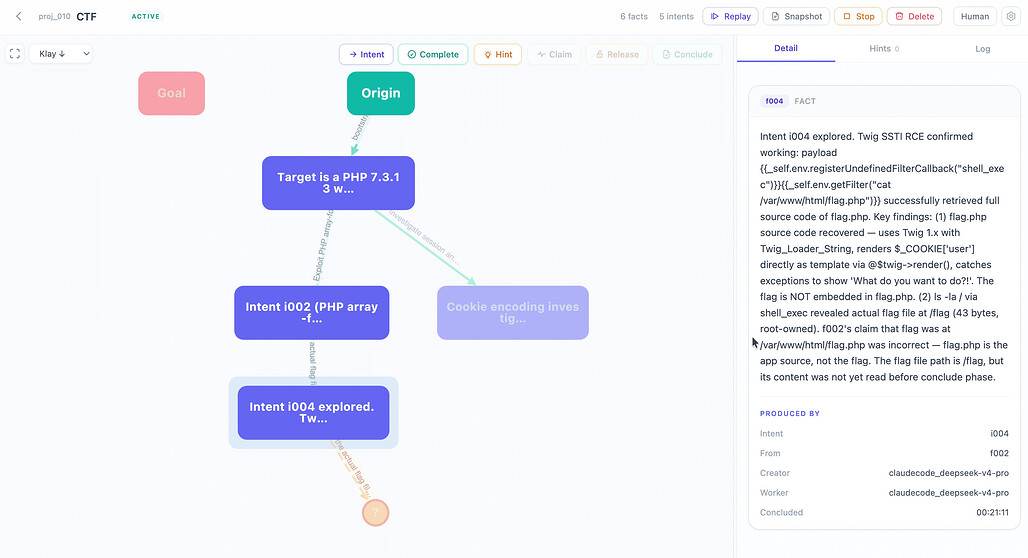This screenshot has height=558, width=1028.
Task: Toggle the Human mode button
Action: (975, 16)
